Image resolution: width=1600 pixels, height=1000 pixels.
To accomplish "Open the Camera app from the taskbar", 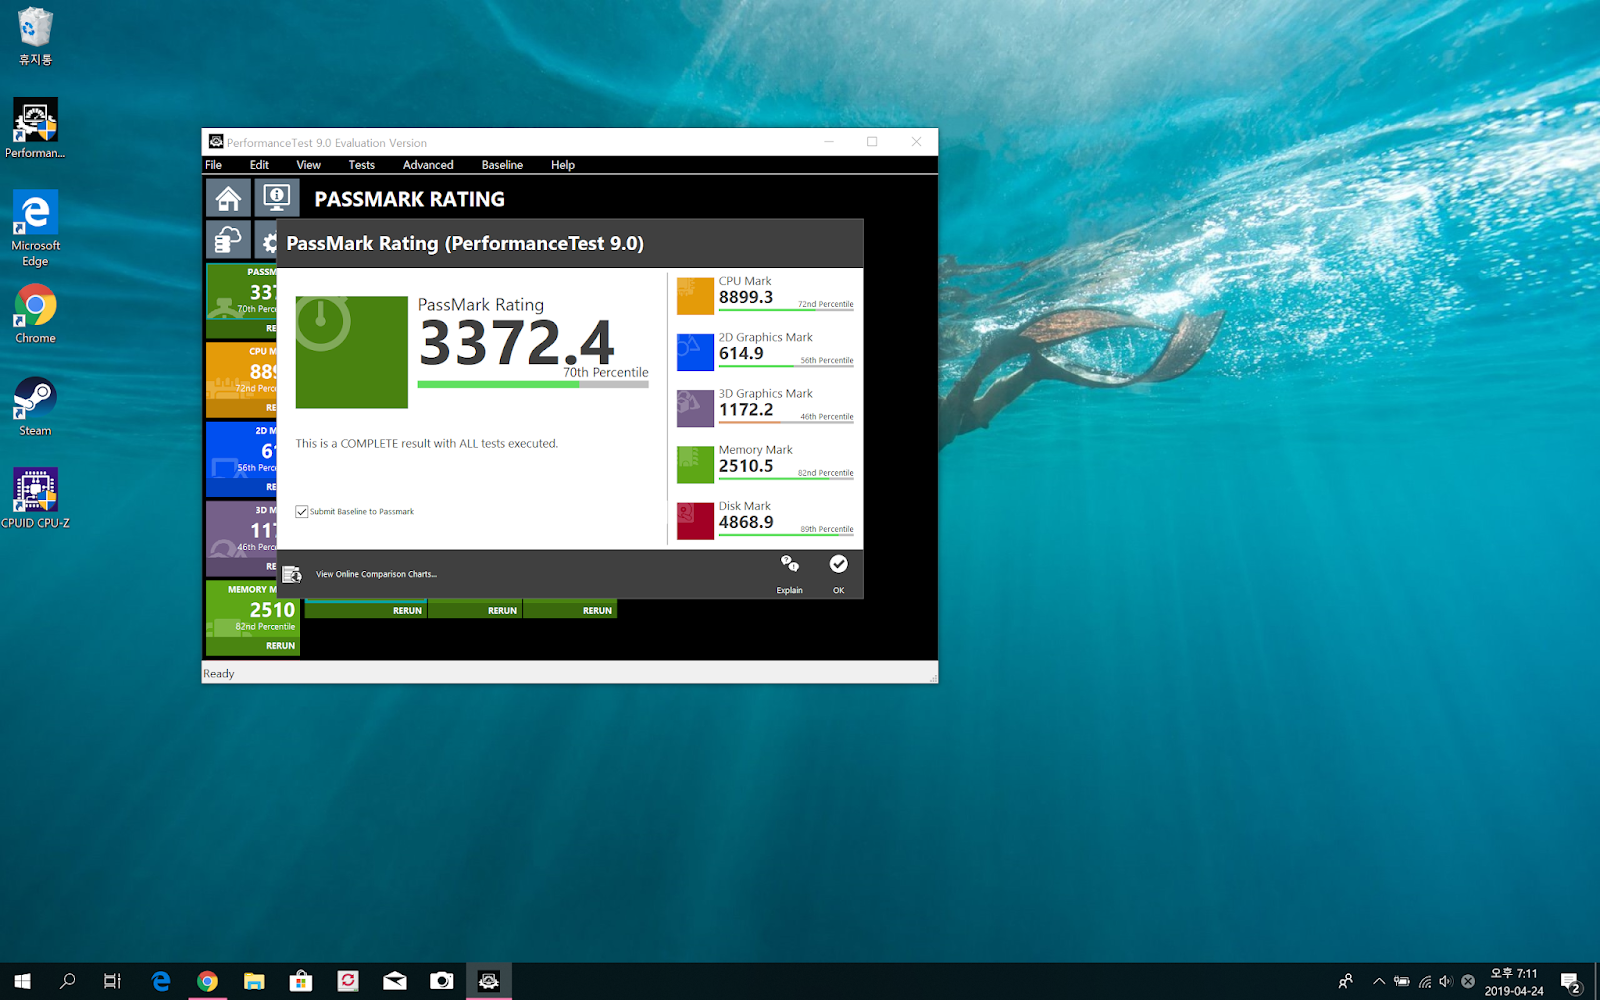I will [442, 981].
